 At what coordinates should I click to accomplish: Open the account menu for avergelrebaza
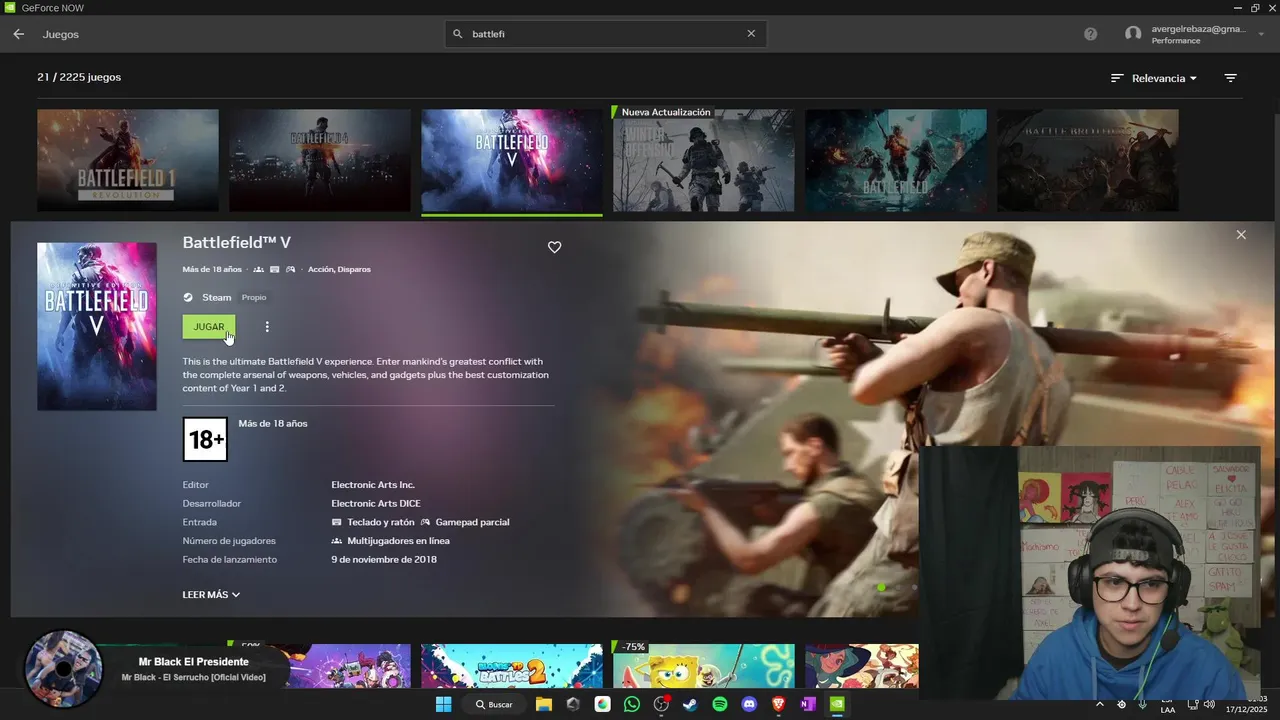coord(1194,34)
